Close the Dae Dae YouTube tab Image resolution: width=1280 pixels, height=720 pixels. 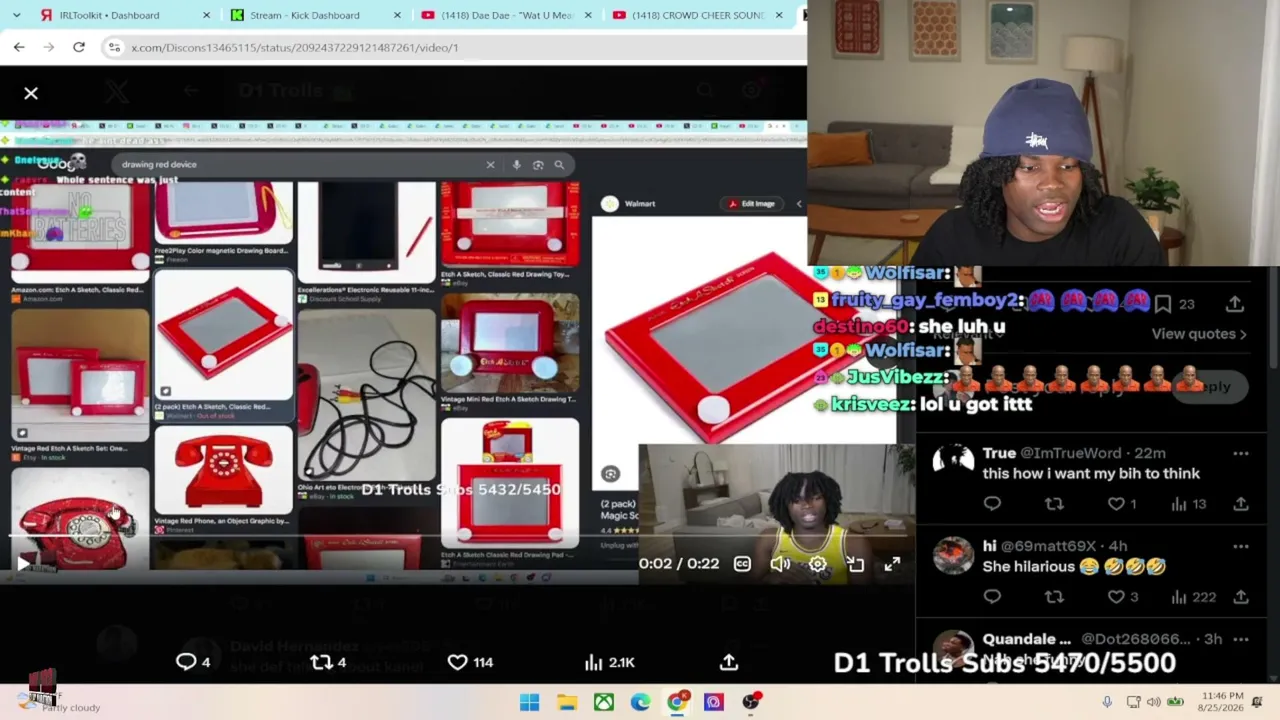[588, 15]
